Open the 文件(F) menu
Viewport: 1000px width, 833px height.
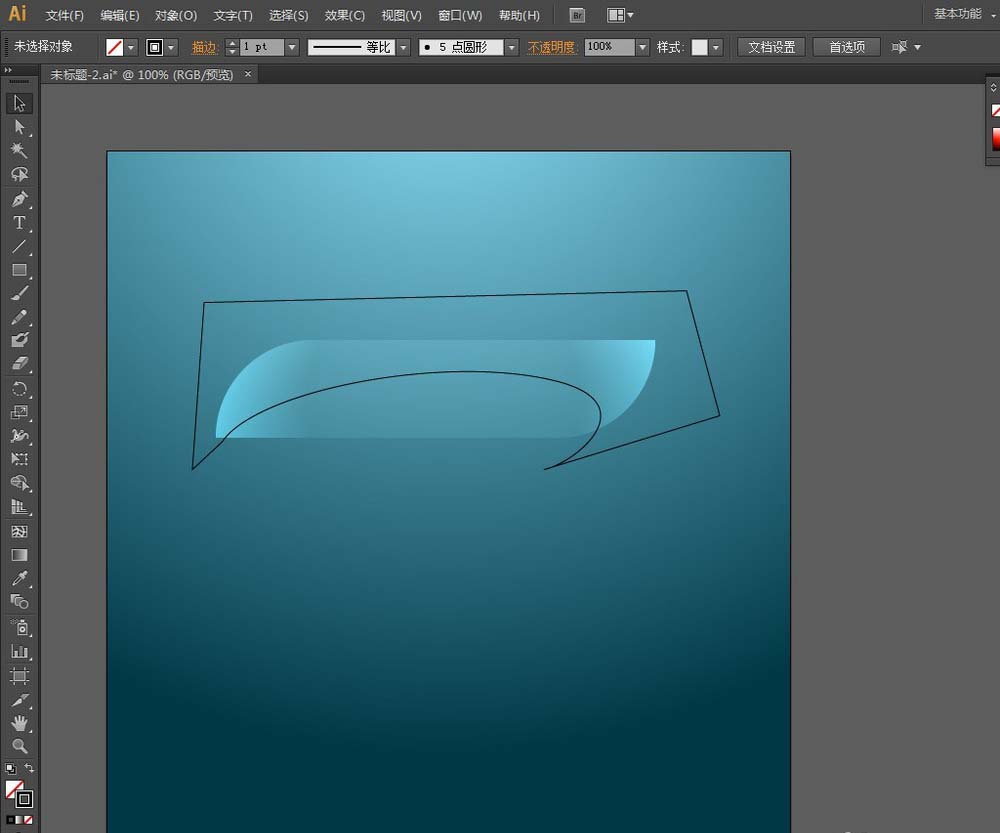65,16
